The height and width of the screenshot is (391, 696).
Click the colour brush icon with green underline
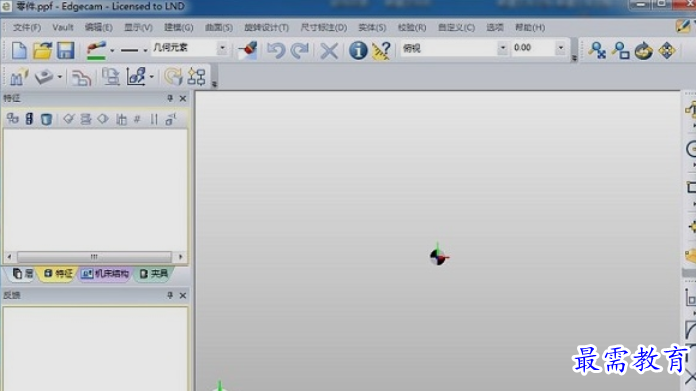click(x=96, y=50)
